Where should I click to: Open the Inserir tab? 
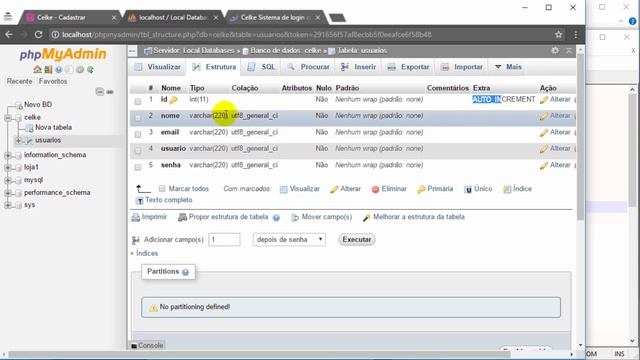[x=358, y=67]
